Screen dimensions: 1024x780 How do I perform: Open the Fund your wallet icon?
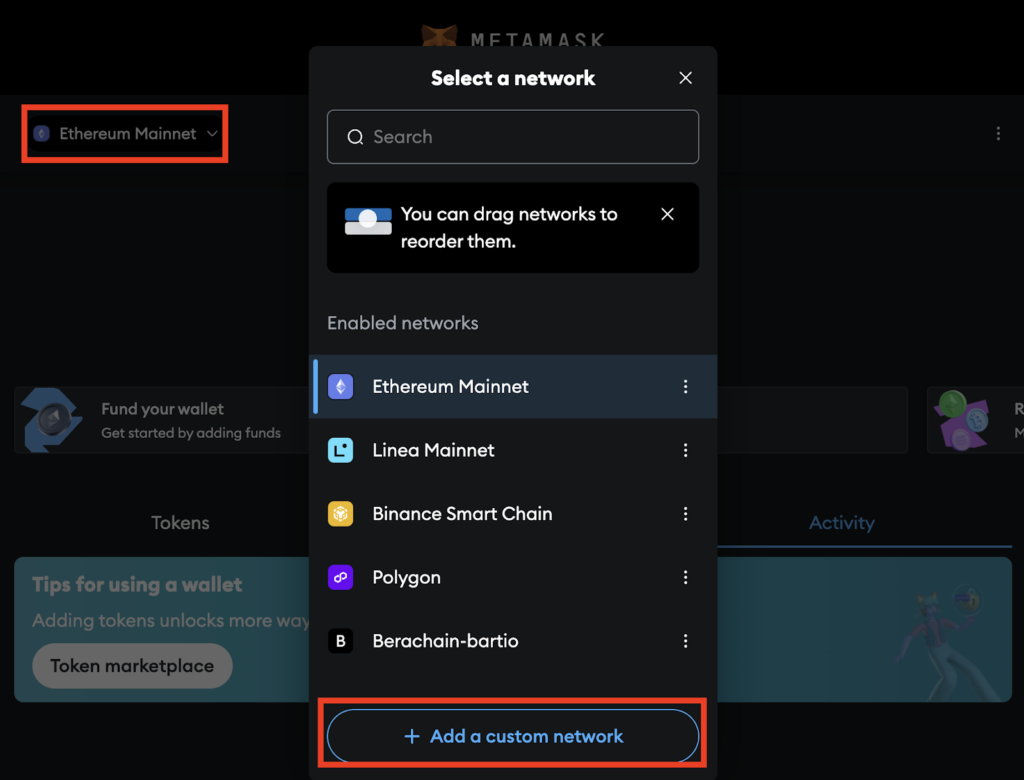pyautogui.click(x=50, y=420)
